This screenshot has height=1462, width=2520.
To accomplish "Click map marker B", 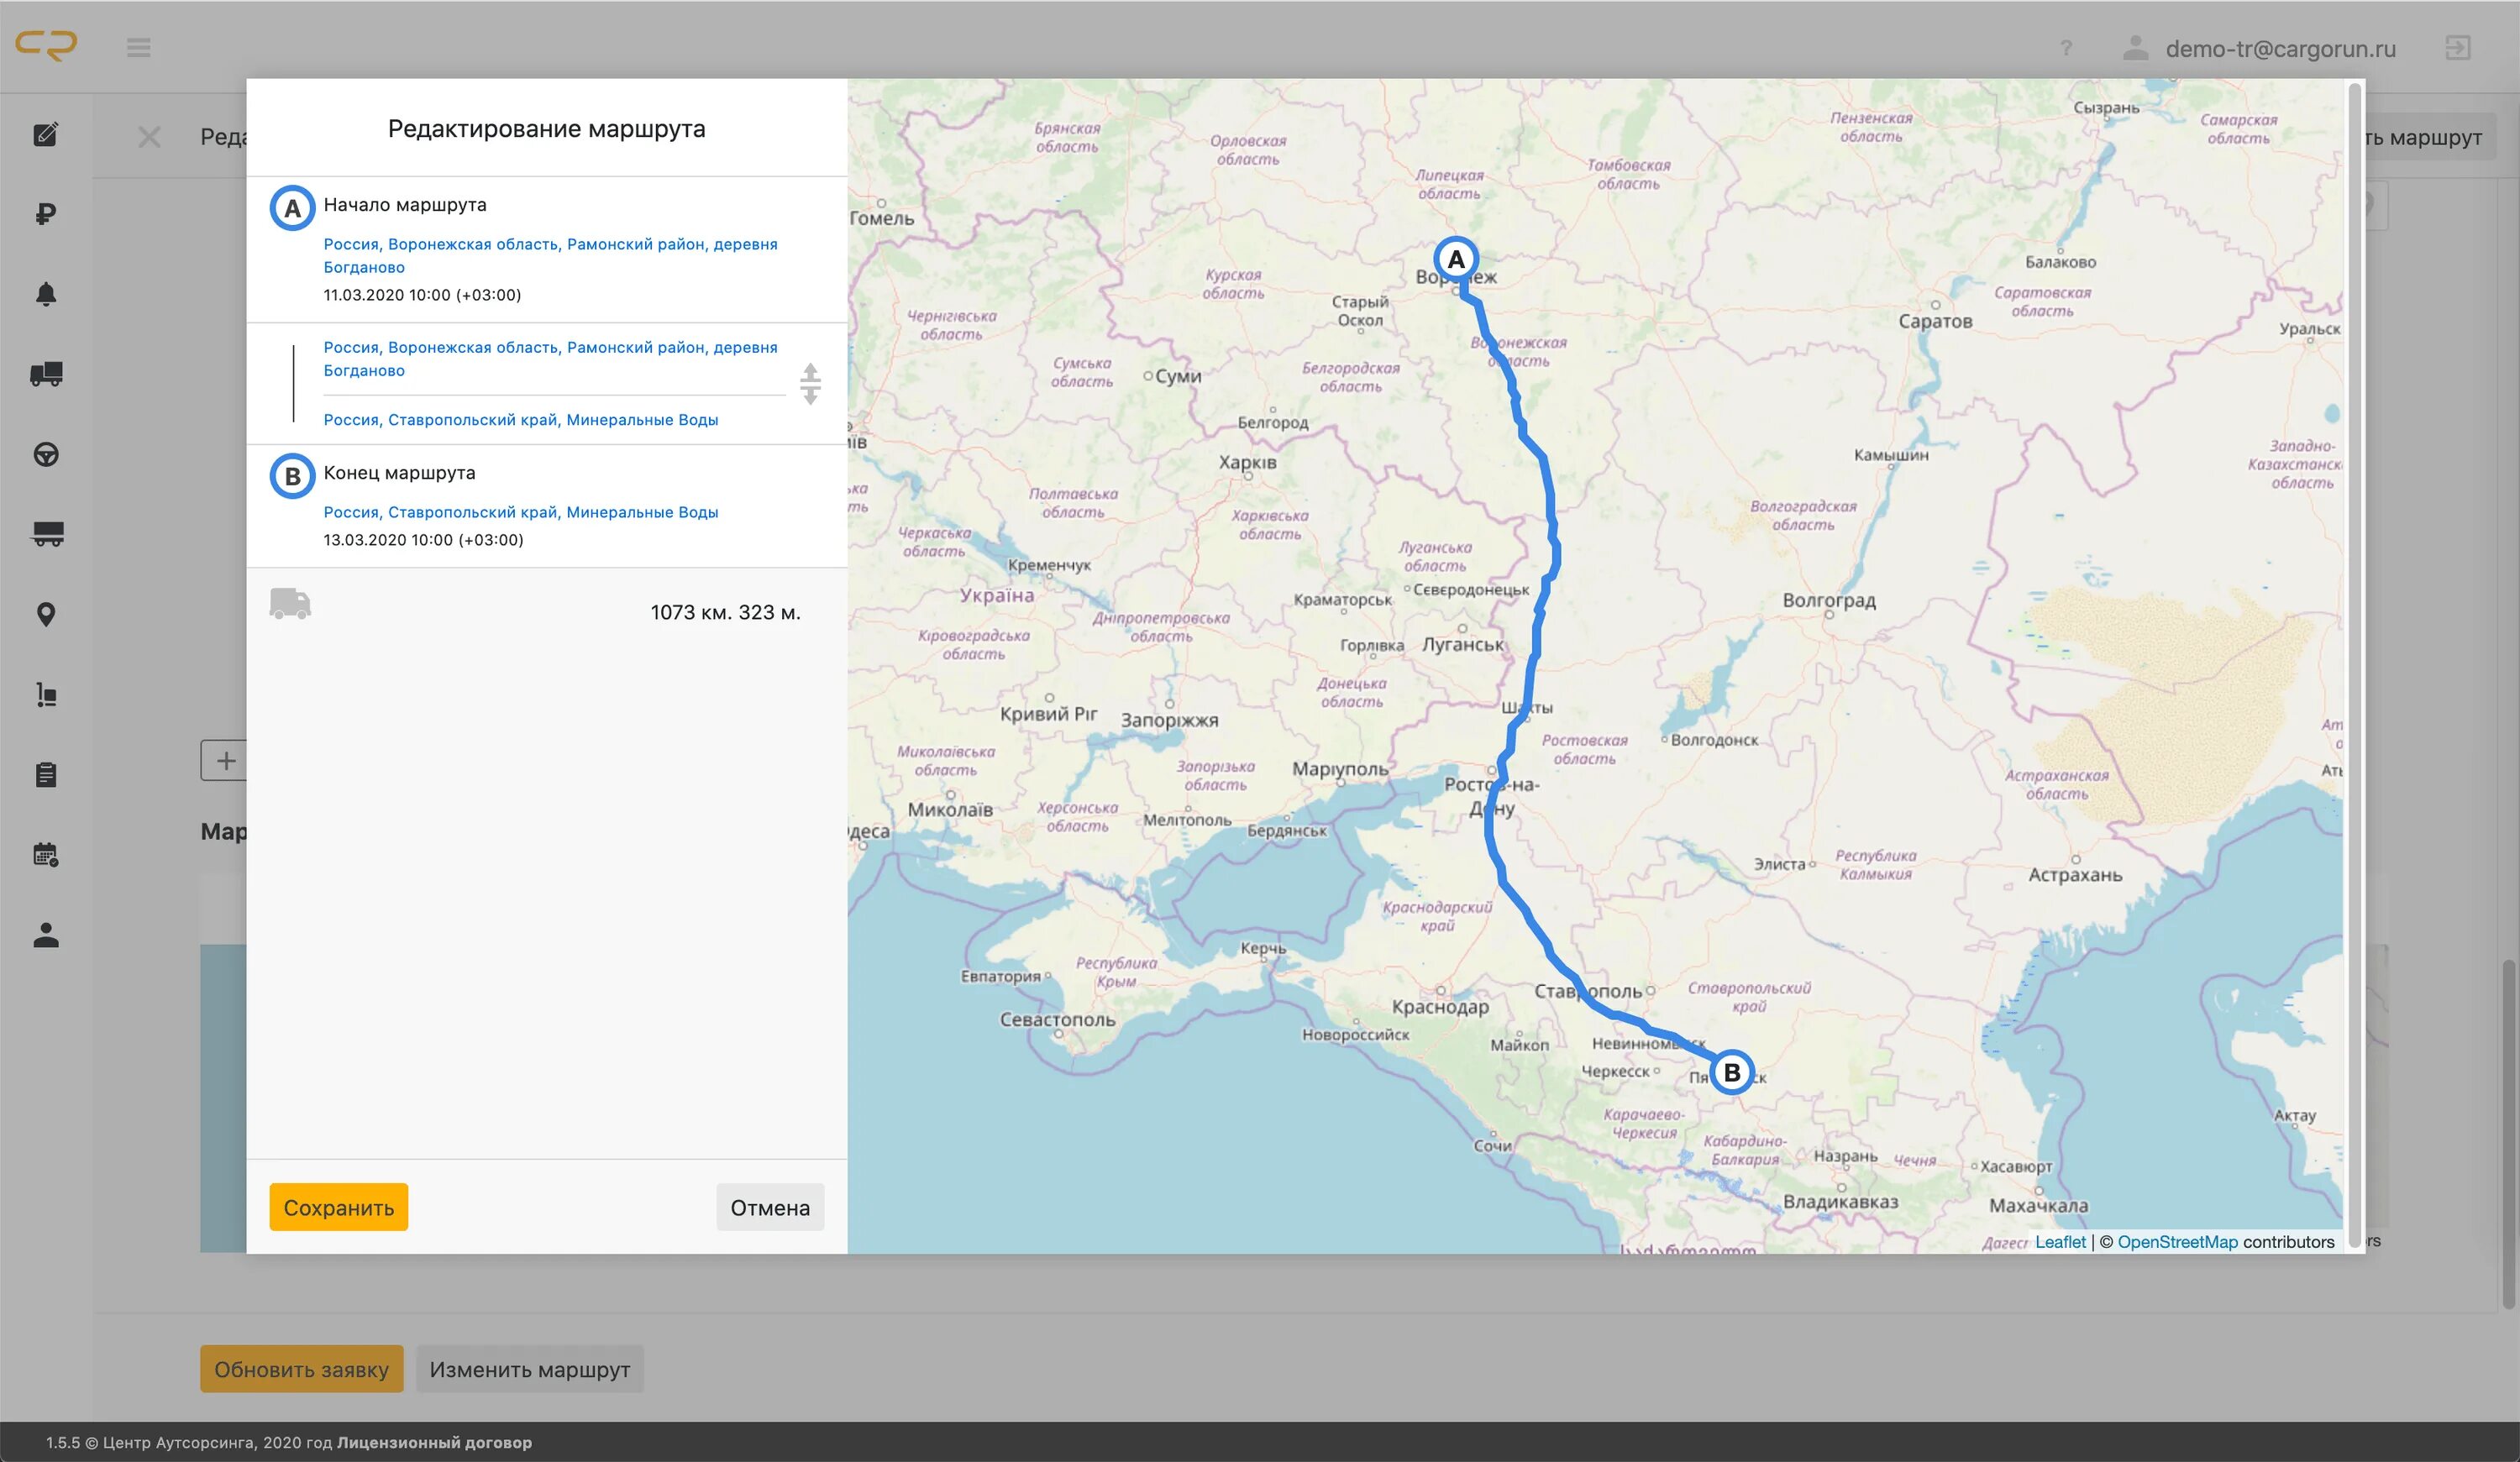I will 1731,1073.
